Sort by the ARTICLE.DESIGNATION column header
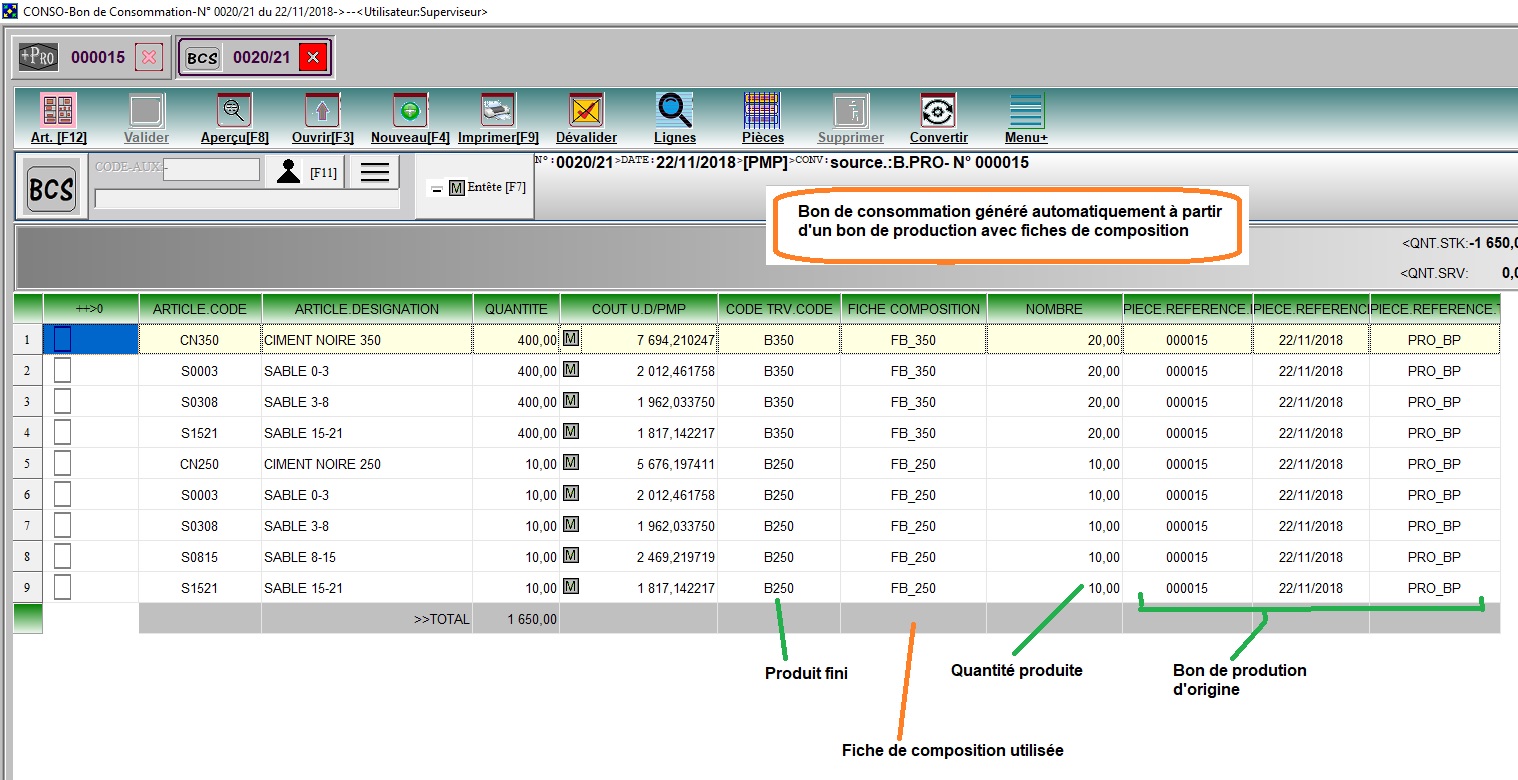1518x780 pixels. coord(366,309)
